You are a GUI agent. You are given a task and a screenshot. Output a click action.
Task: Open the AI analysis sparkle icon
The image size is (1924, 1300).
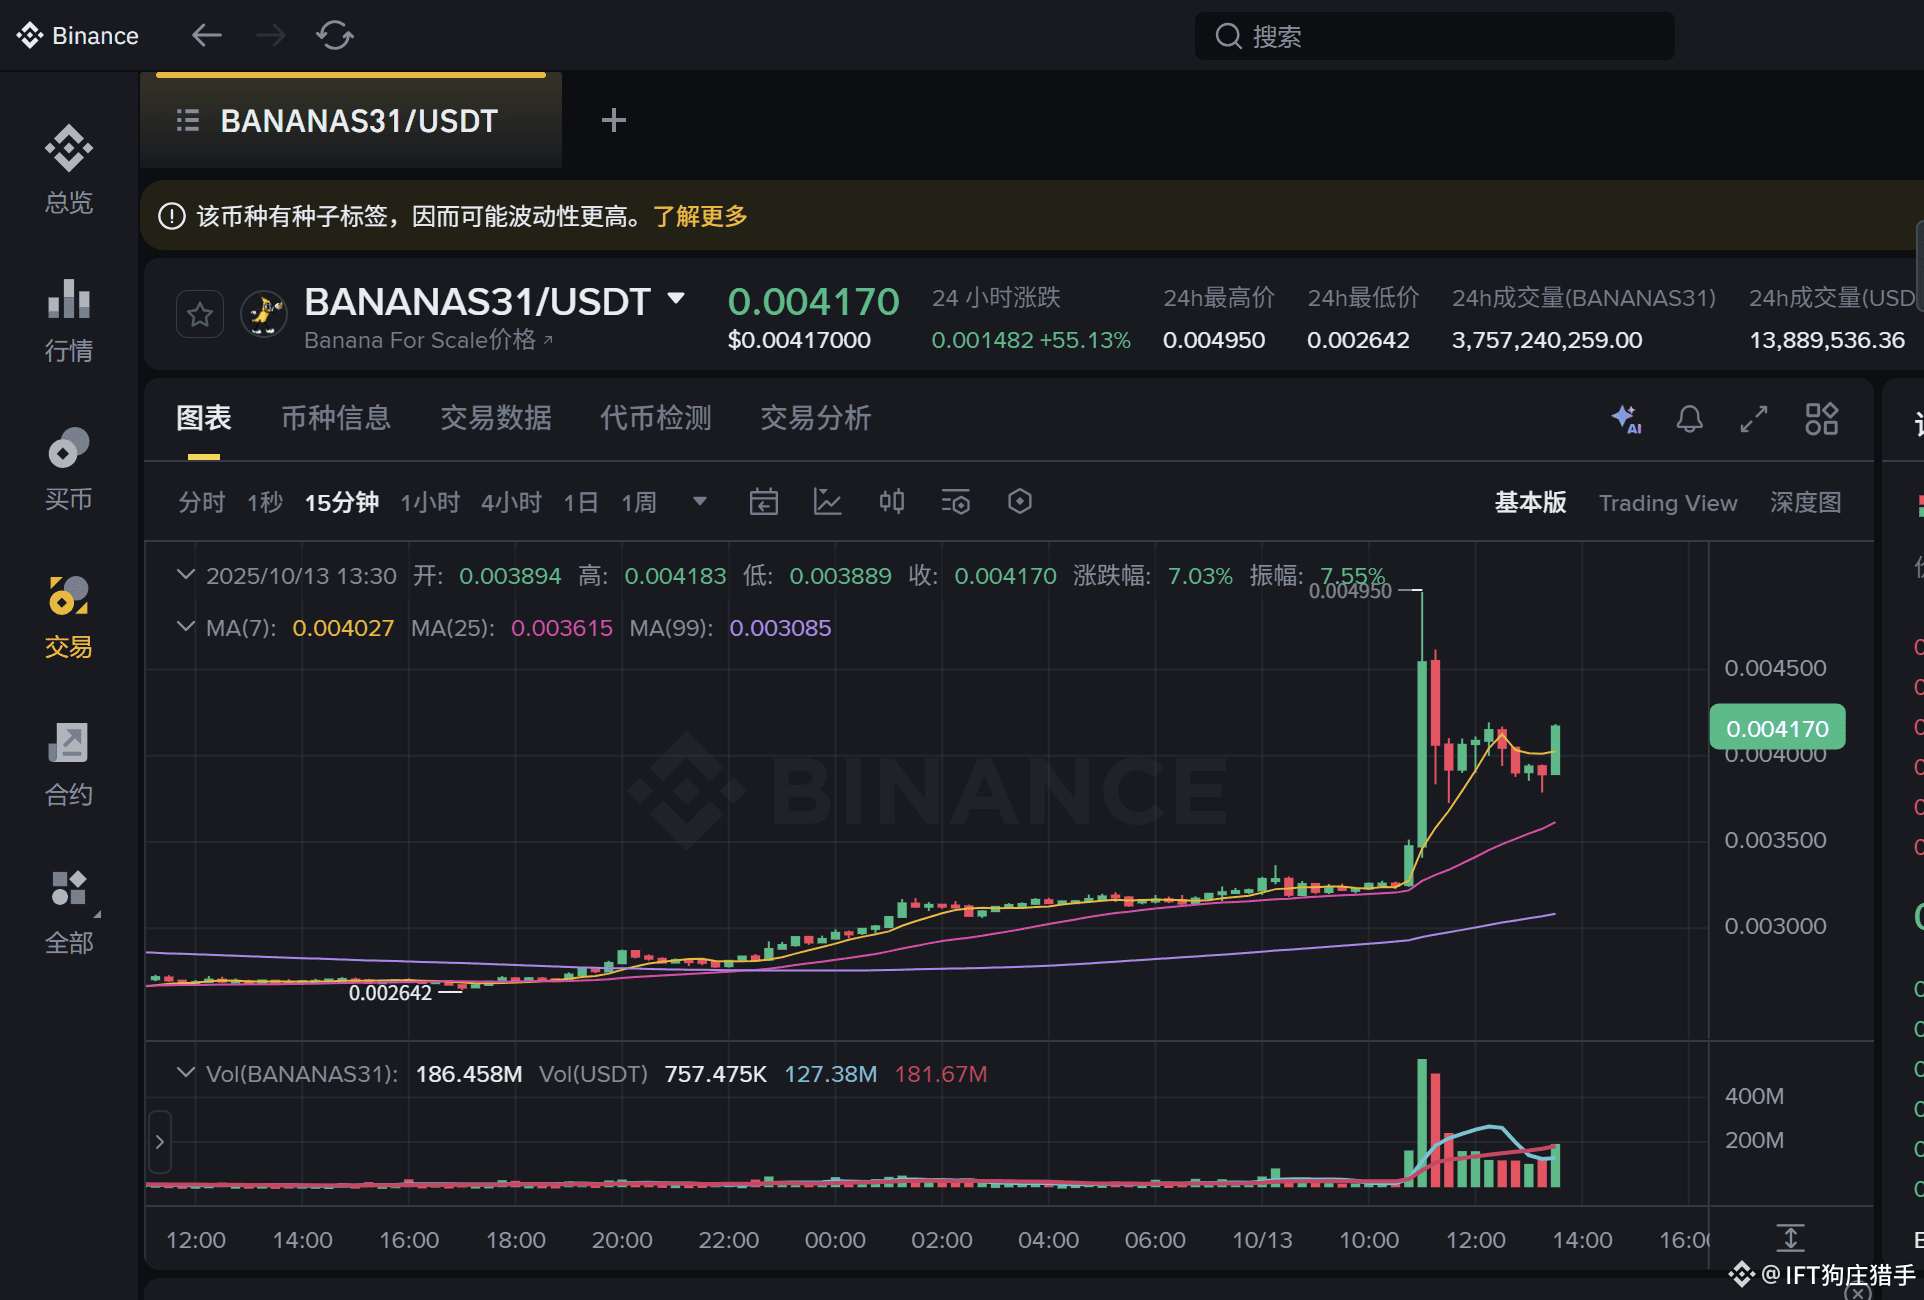[x=1626, y=419]
